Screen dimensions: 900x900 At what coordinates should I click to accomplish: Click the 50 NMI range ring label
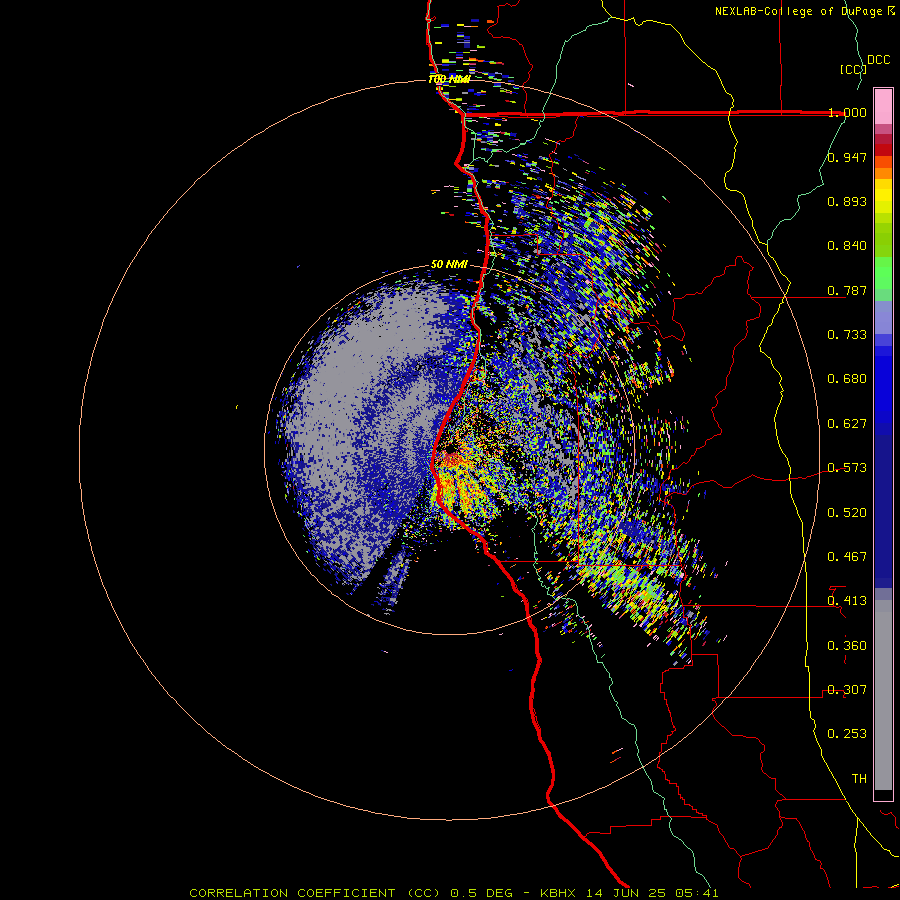coord(449,265)
